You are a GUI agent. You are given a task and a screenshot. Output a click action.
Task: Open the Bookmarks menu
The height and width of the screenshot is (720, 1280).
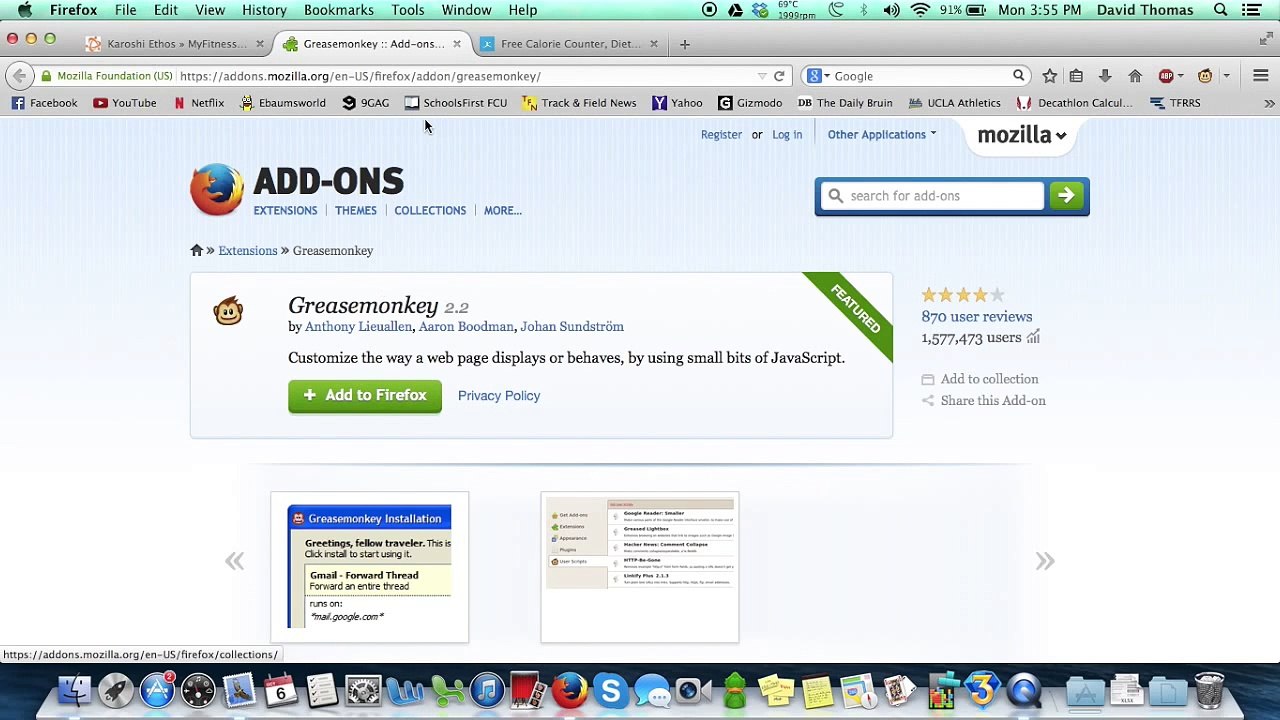tap(339, 10)
